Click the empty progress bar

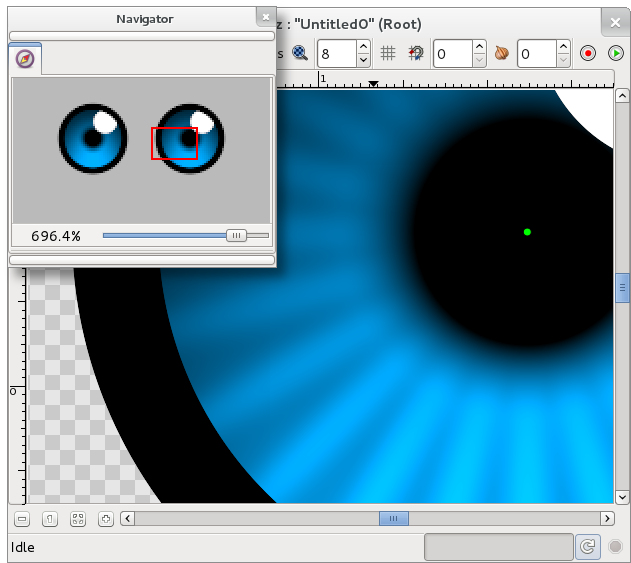point(499,547)
